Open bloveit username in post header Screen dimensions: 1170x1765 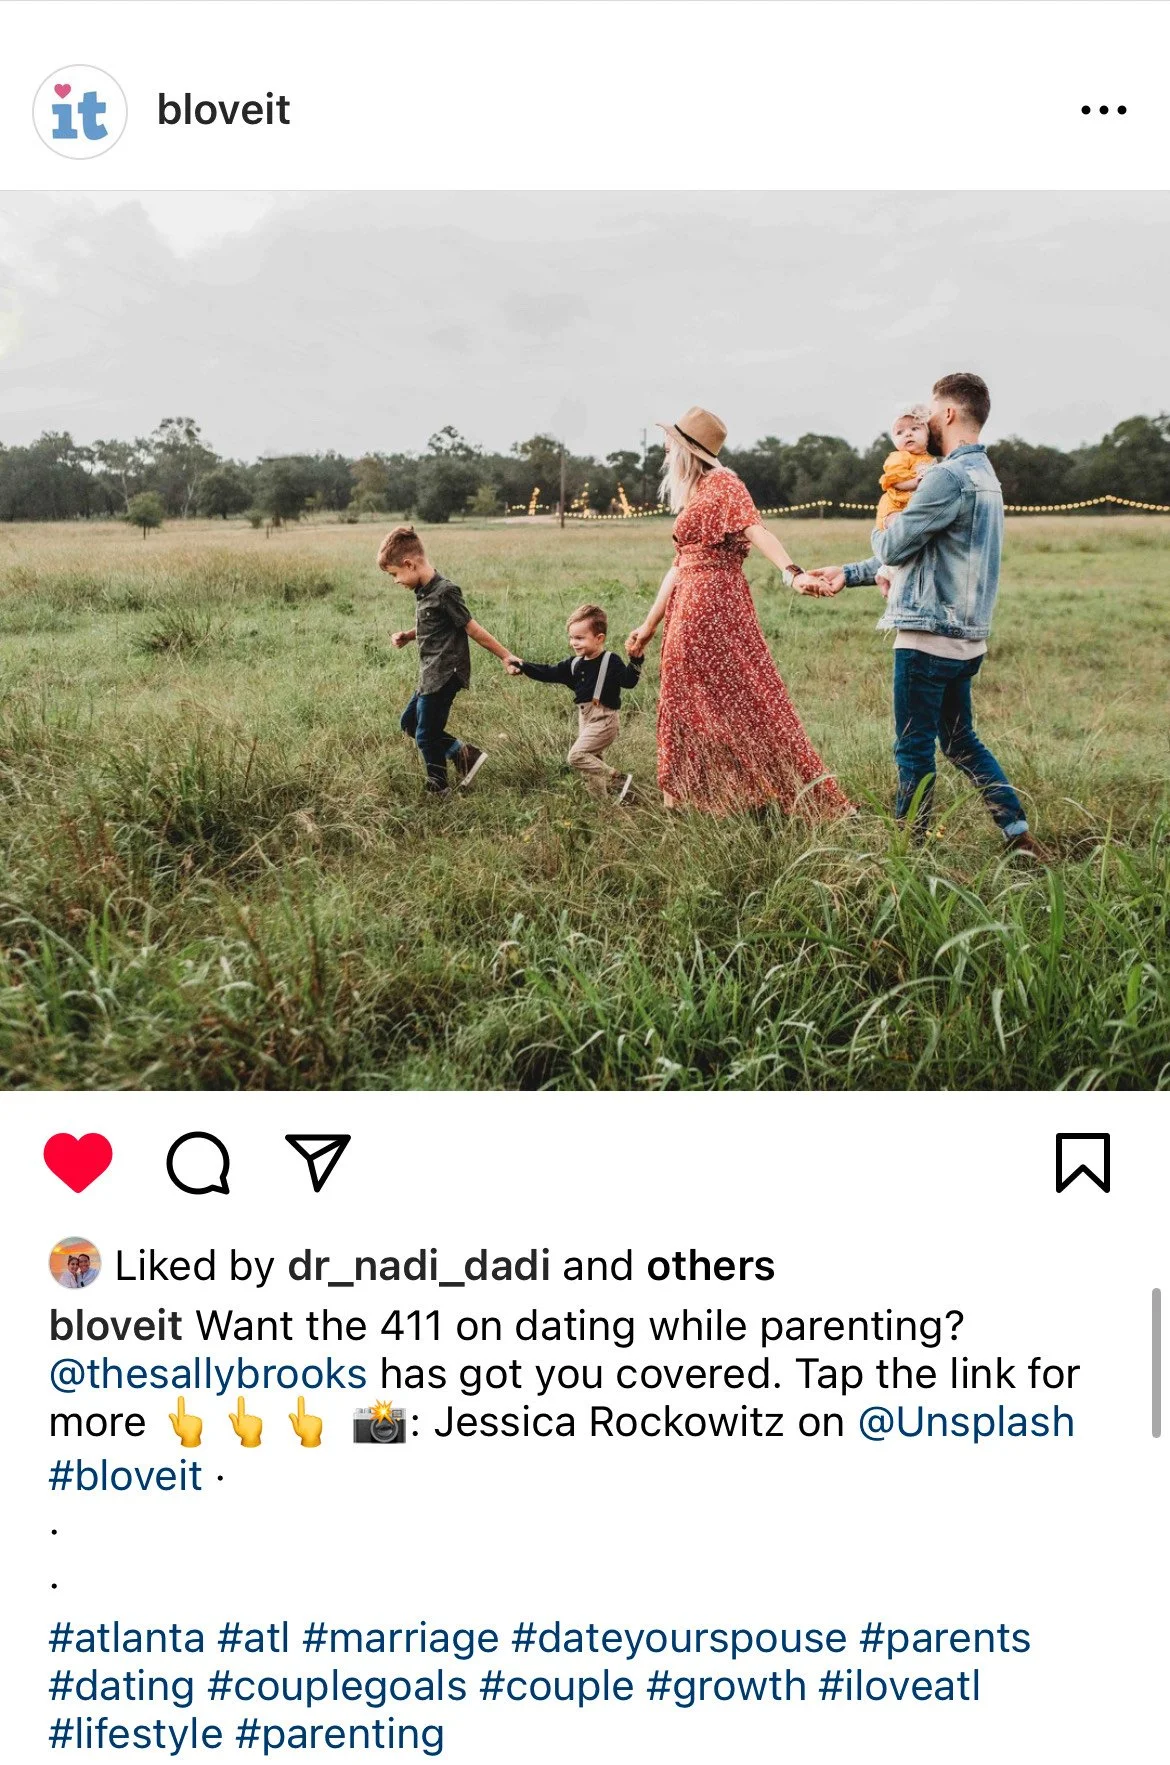click(x=223, y=110)
